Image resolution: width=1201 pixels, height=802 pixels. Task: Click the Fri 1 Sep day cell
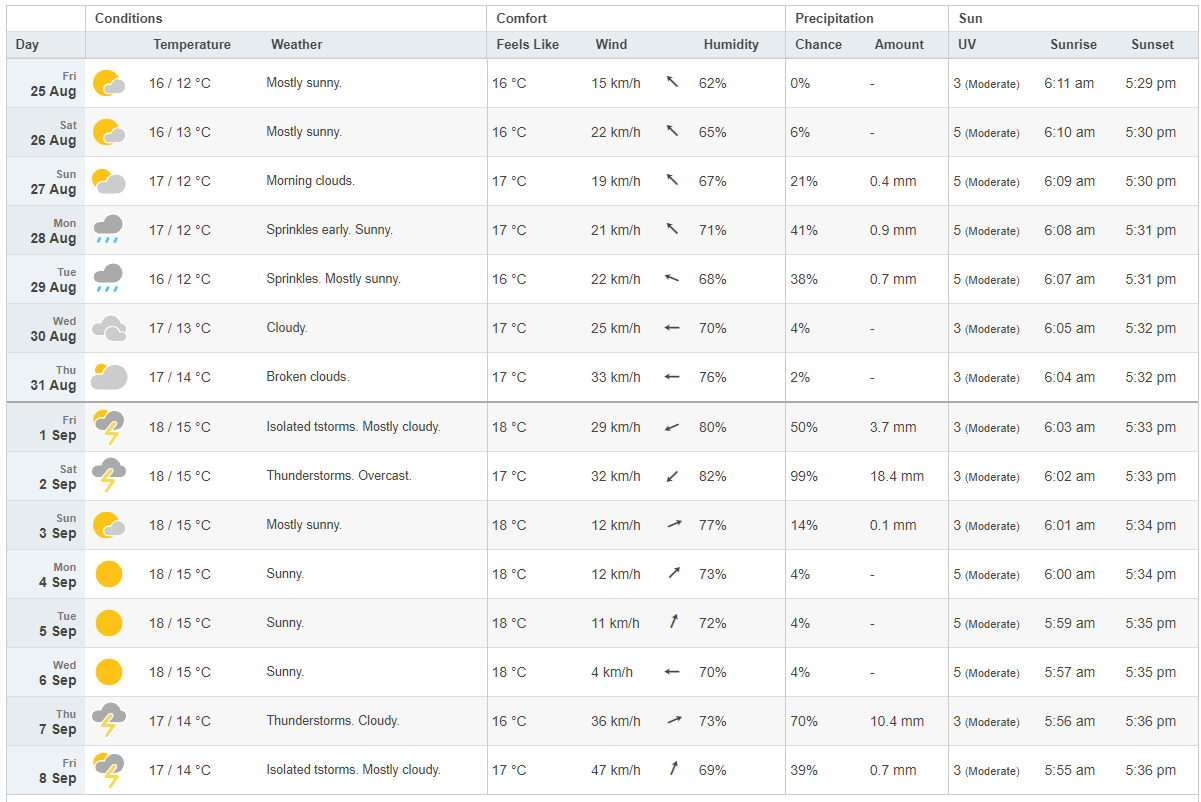click(46, 427)
